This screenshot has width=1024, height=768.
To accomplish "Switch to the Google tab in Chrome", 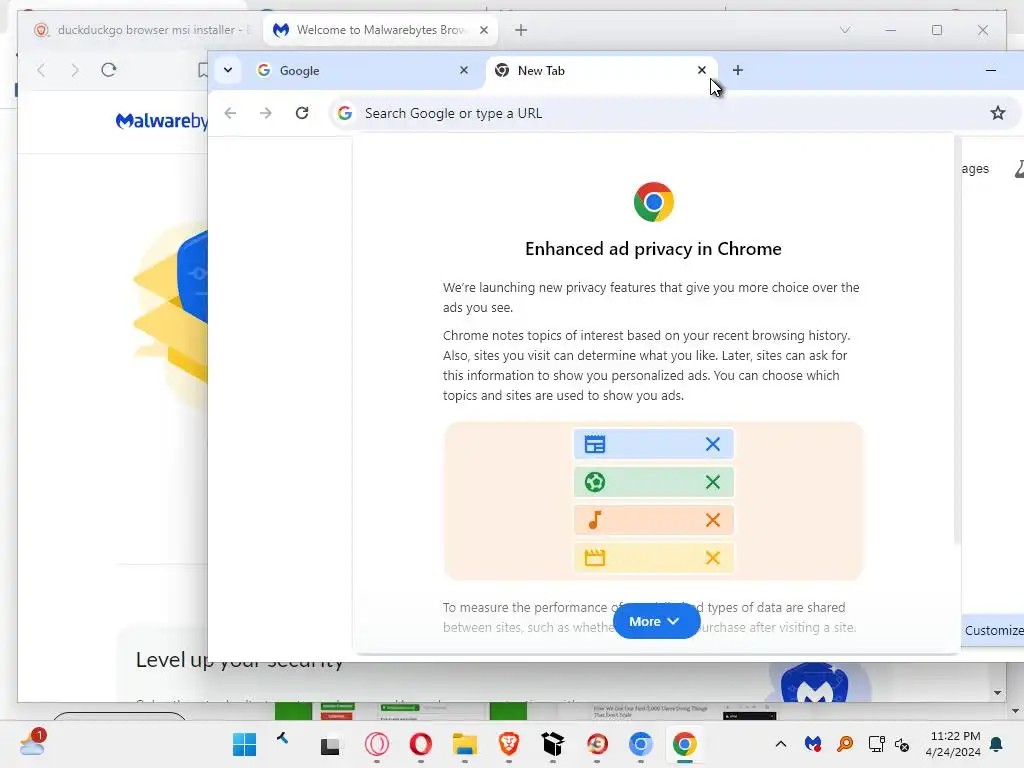I will 363,71.
